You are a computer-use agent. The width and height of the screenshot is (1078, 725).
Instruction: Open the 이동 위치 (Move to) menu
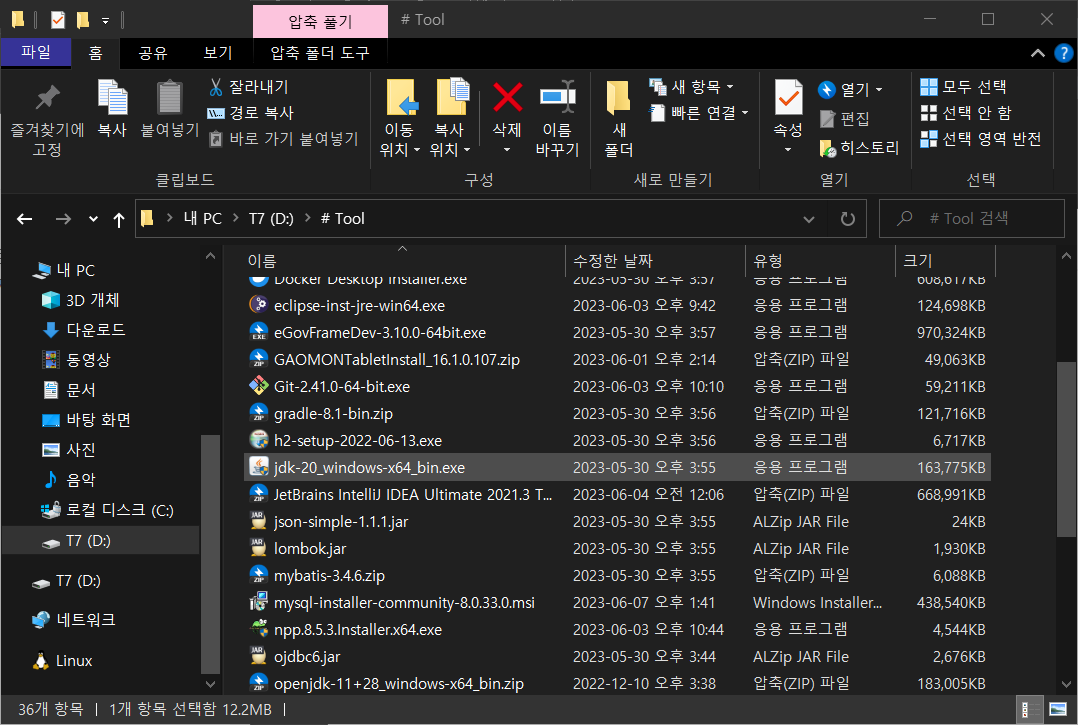pos(400,118)
